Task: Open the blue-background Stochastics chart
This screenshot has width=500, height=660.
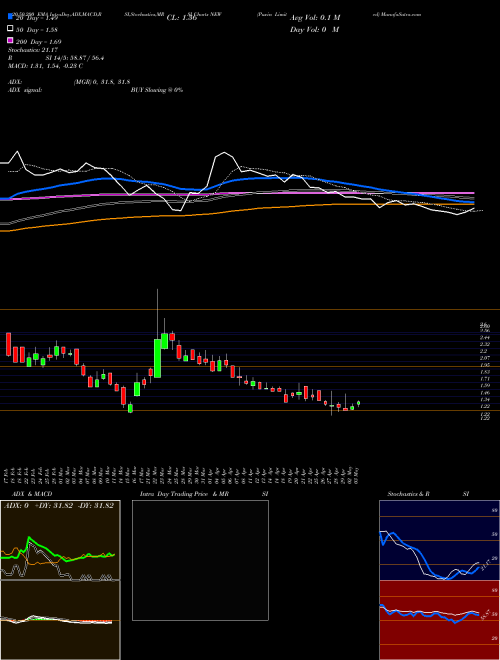Action: coord(439,540)
